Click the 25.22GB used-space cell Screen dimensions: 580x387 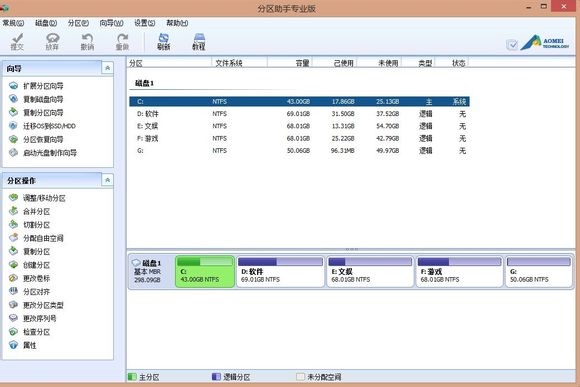[343, 138]
